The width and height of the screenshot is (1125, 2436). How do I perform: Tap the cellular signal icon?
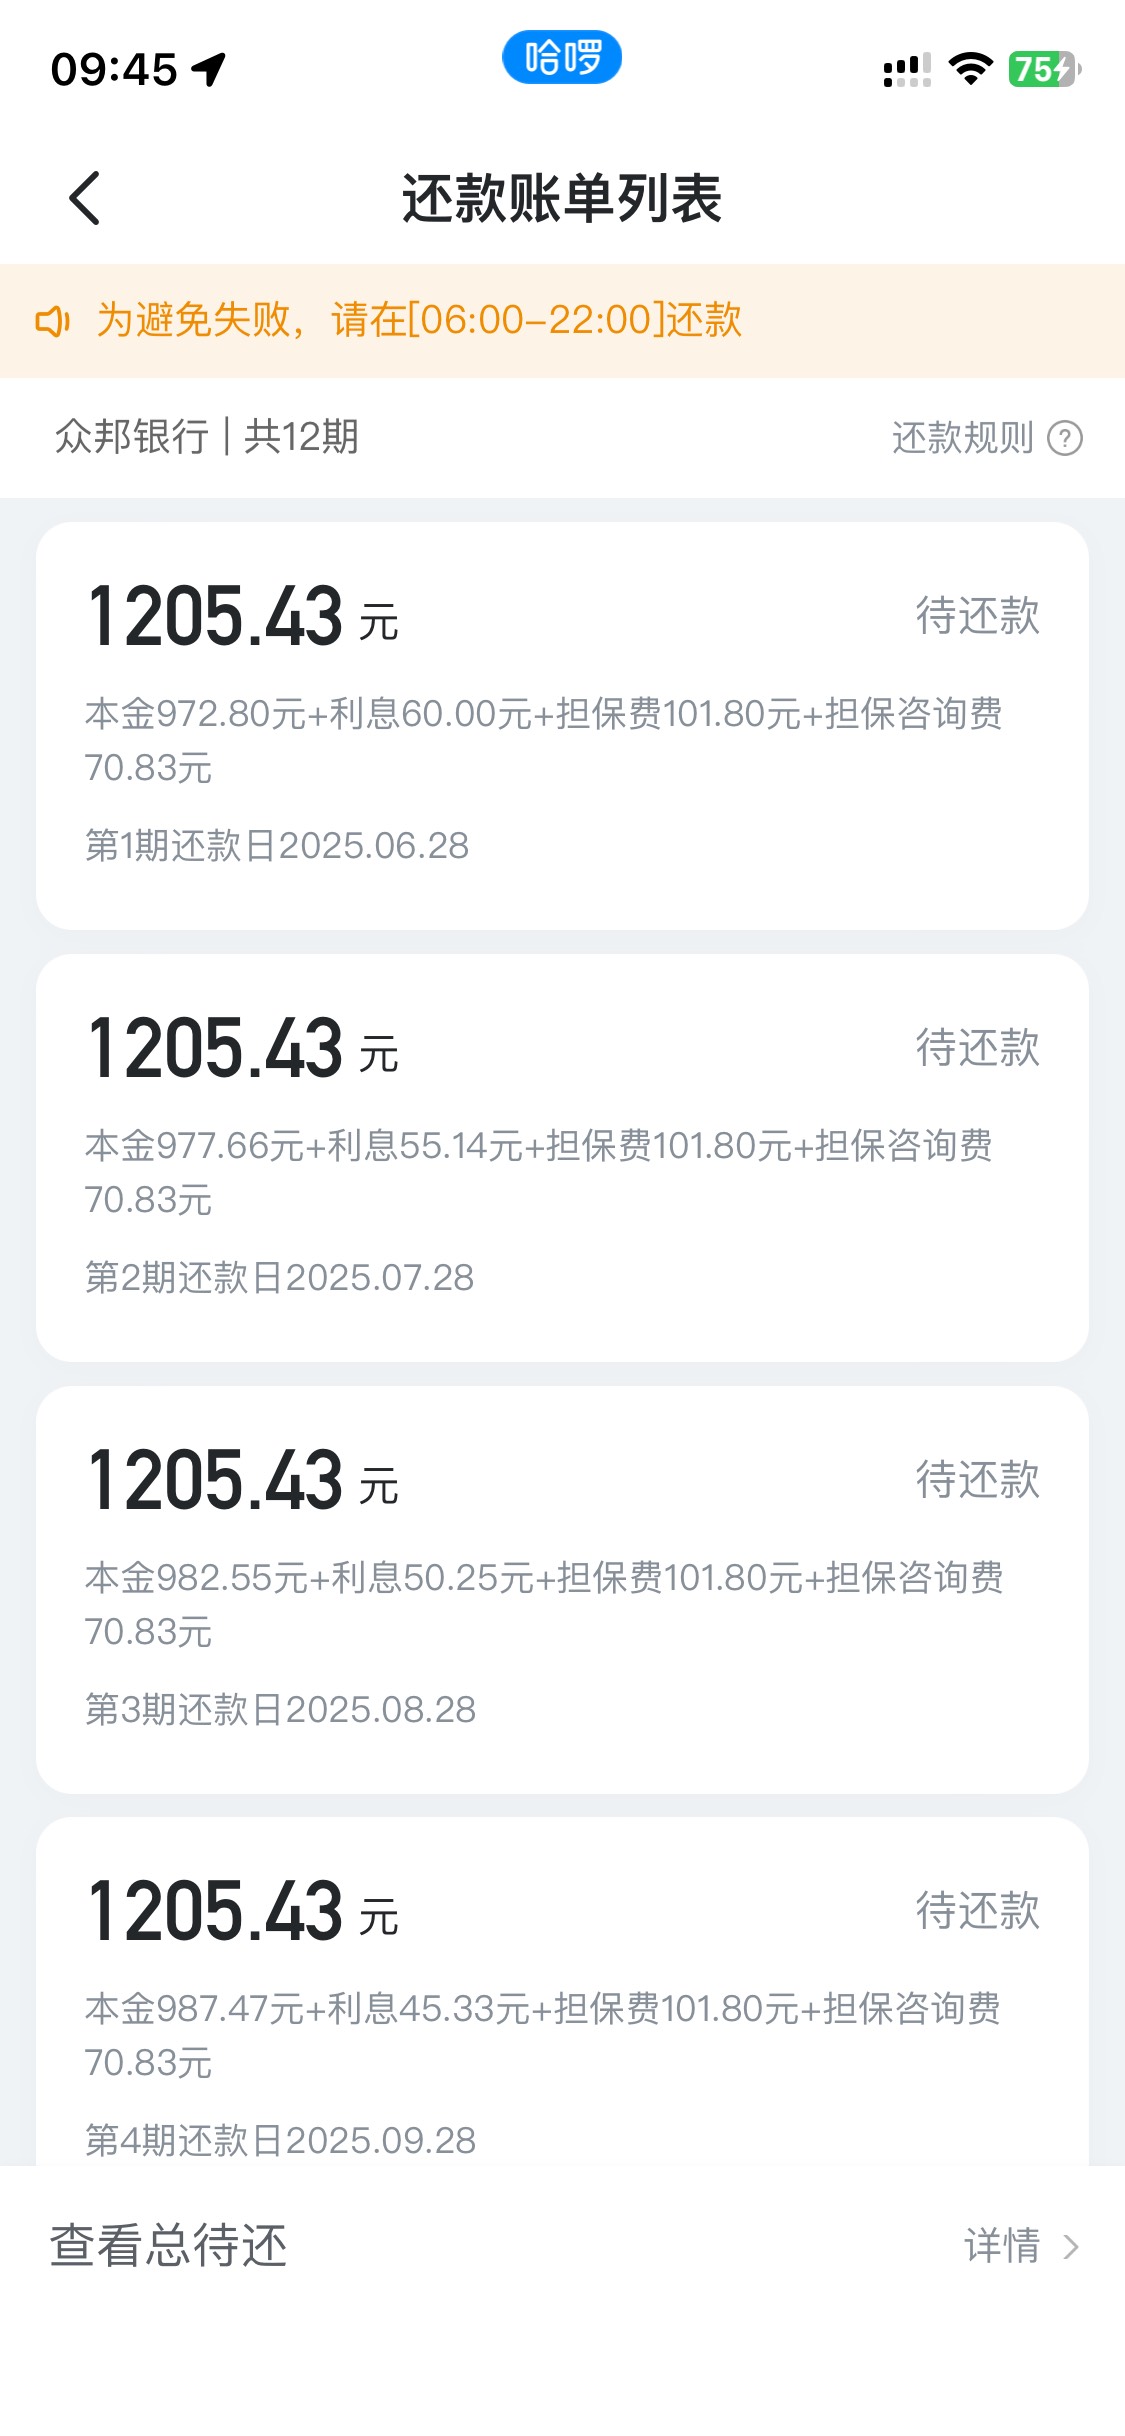pos(907,70)
